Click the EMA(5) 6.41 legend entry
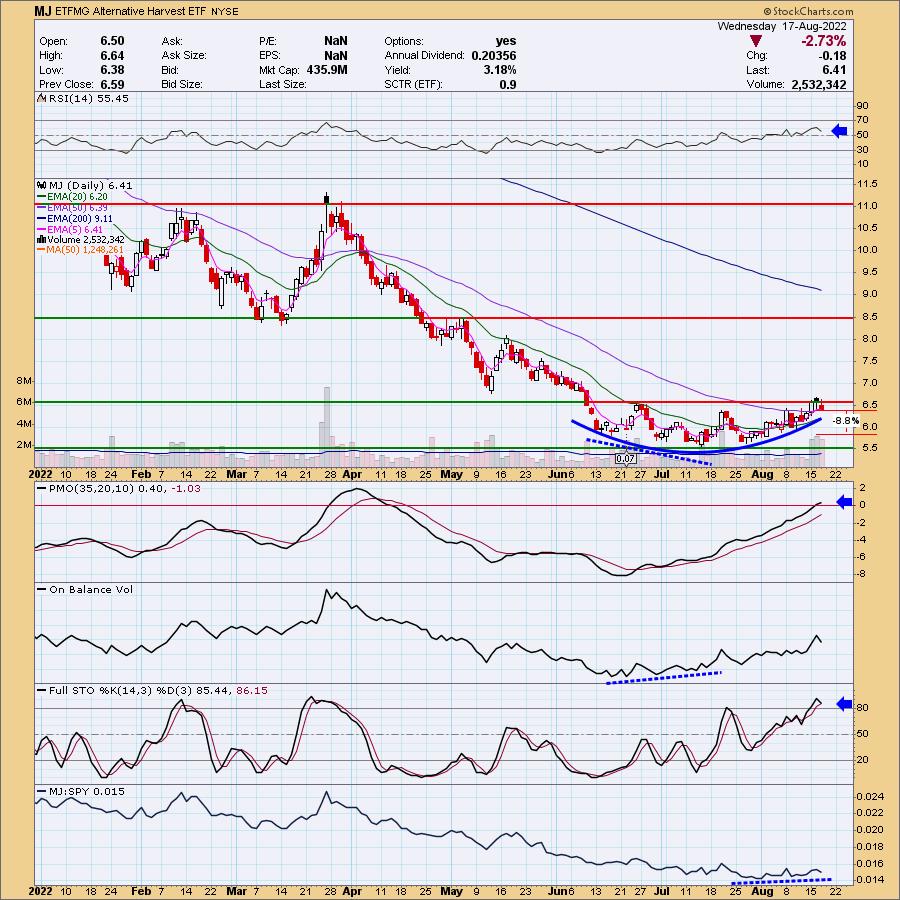 coord(75,229)
